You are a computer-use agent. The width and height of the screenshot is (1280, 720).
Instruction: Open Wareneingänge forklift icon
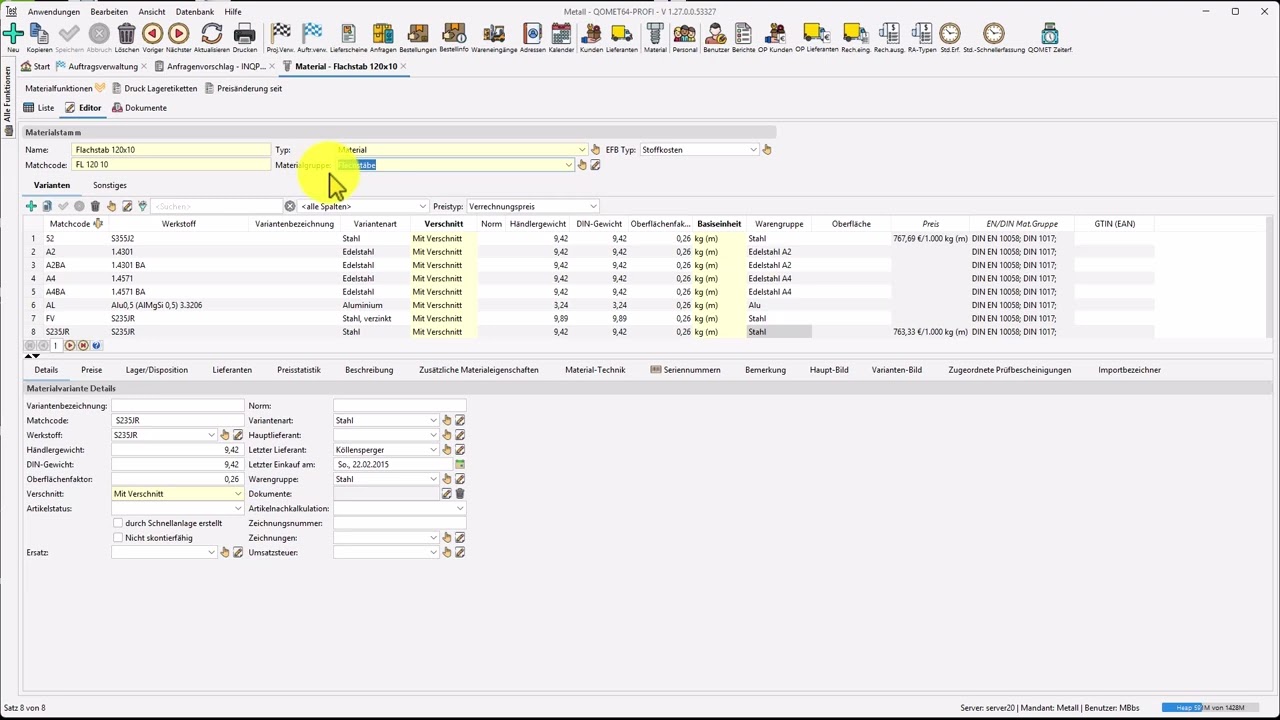(x=497, y=34)
